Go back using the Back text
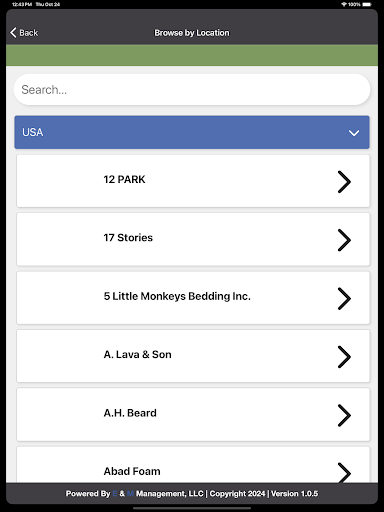The height and width of the screenshot is (512, 384). [29, 33]
